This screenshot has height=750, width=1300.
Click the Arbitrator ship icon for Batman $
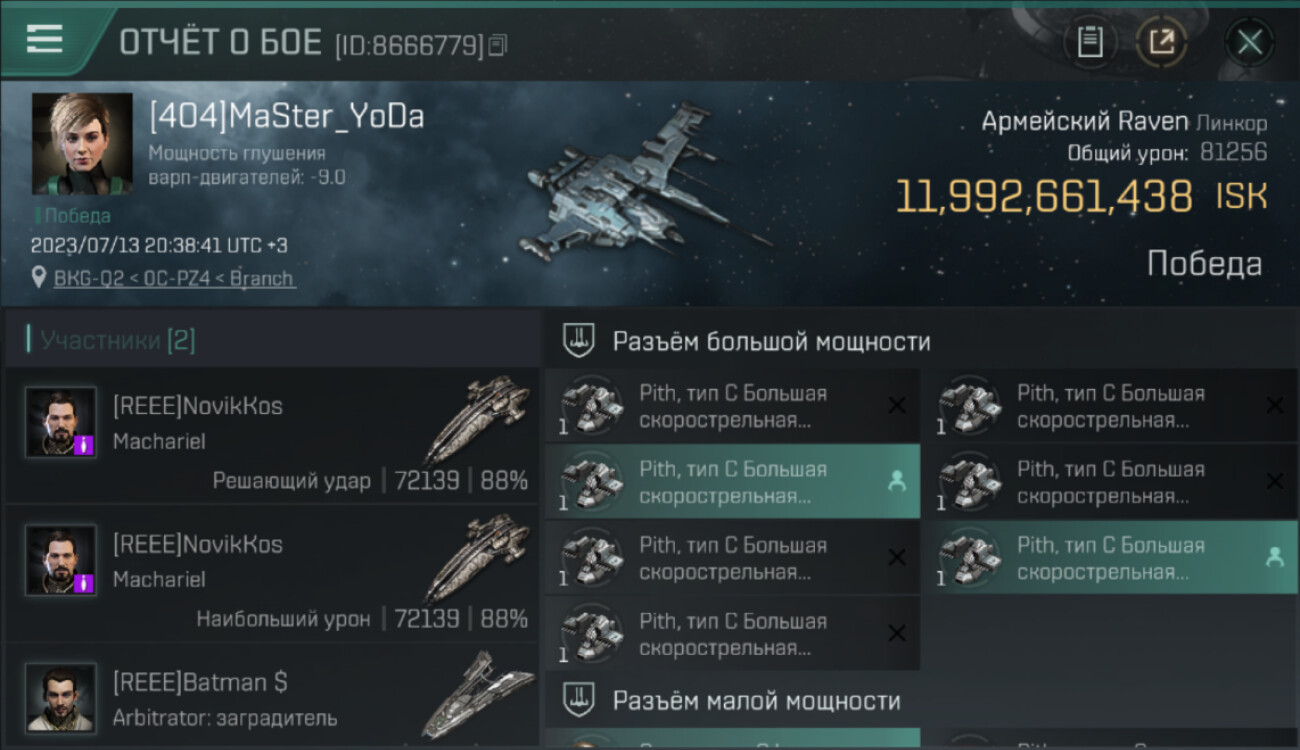click(x=476, y=694)
